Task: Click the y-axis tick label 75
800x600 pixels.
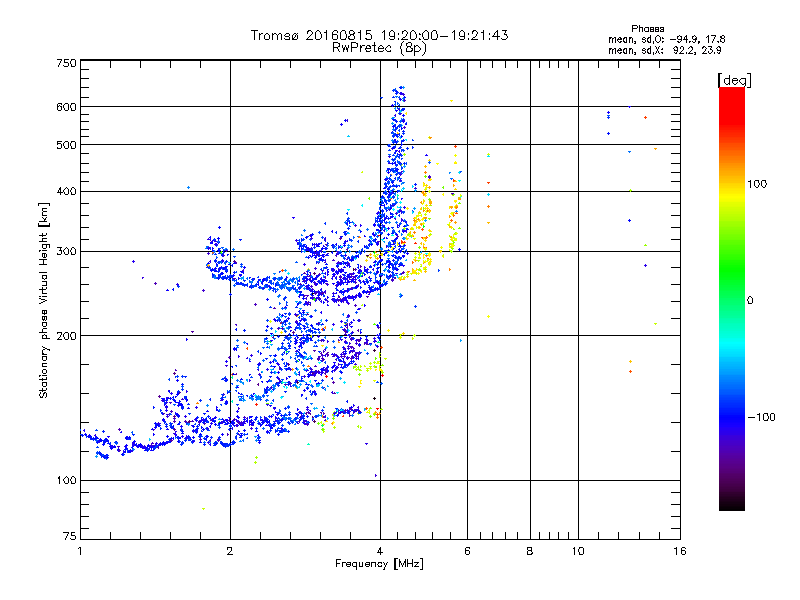Action: [70, 536]
